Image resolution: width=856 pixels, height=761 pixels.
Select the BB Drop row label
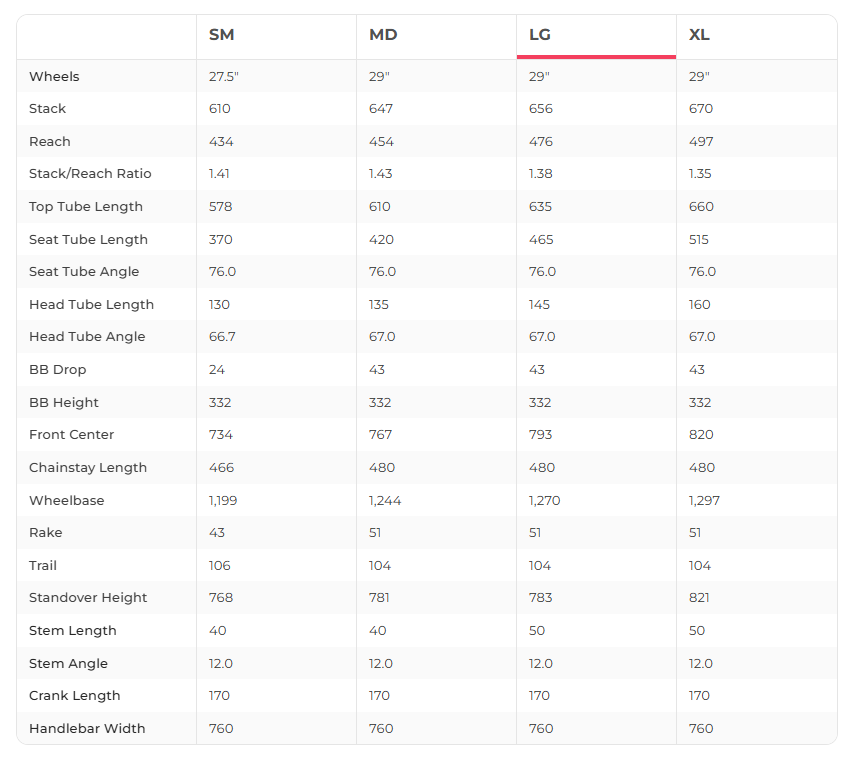[58, 370]
